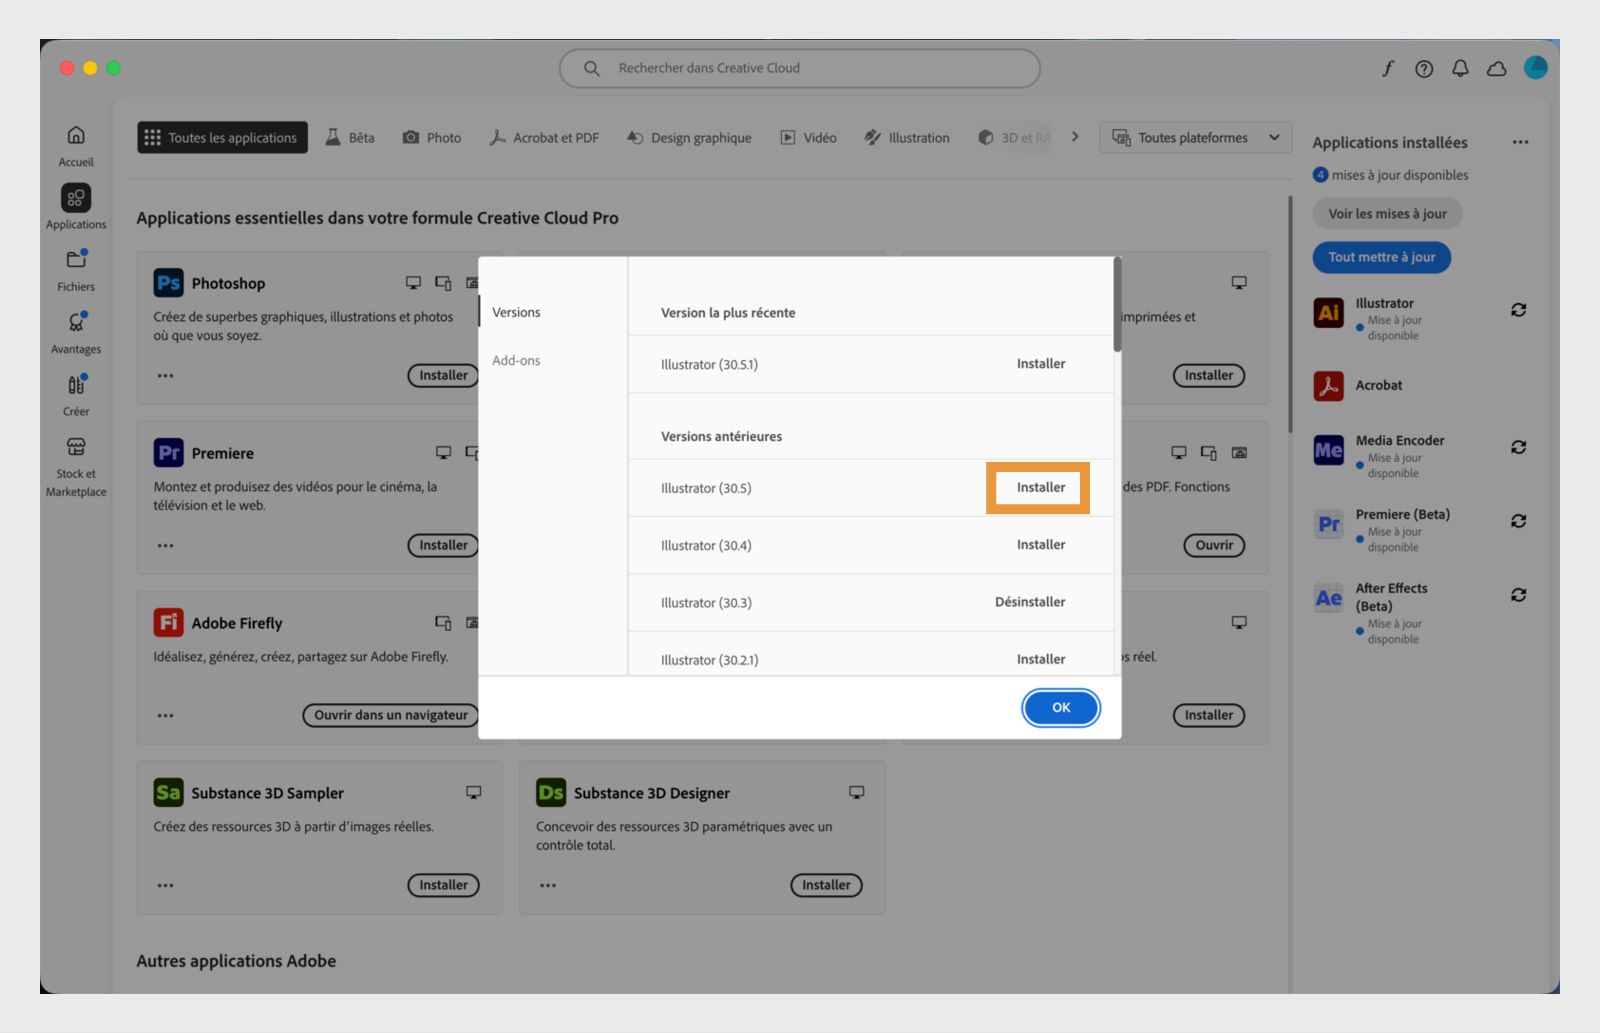
Task: Update After Effects (Beta) via refresh icon
Action: coord(1518,595)
